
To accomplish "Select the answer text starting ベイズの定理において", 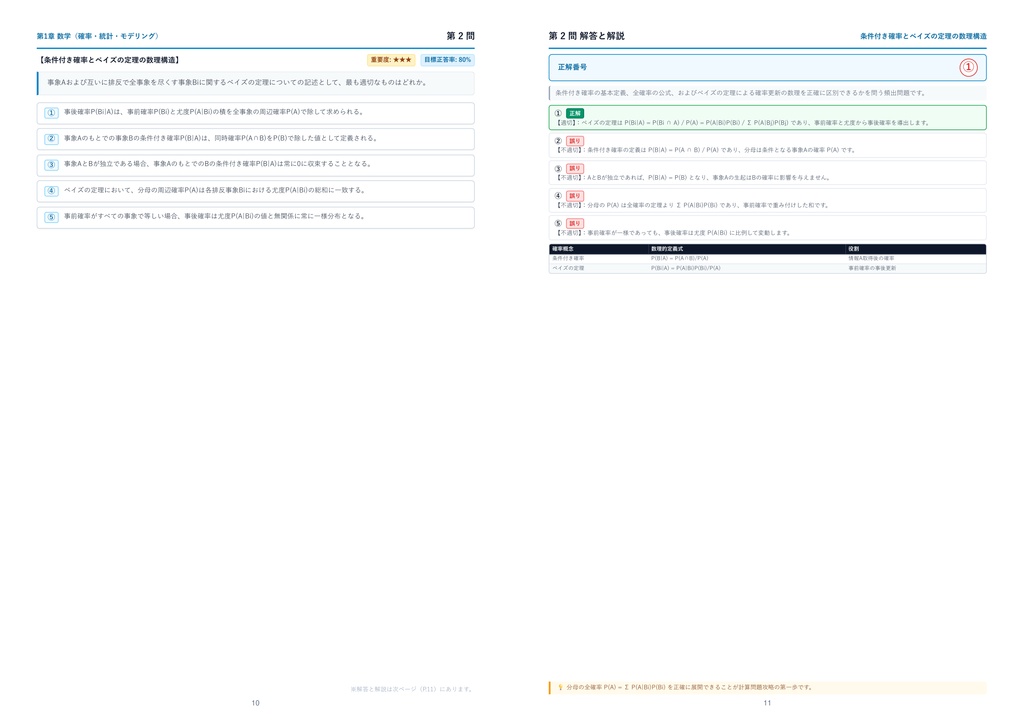I will click(216, 191).
